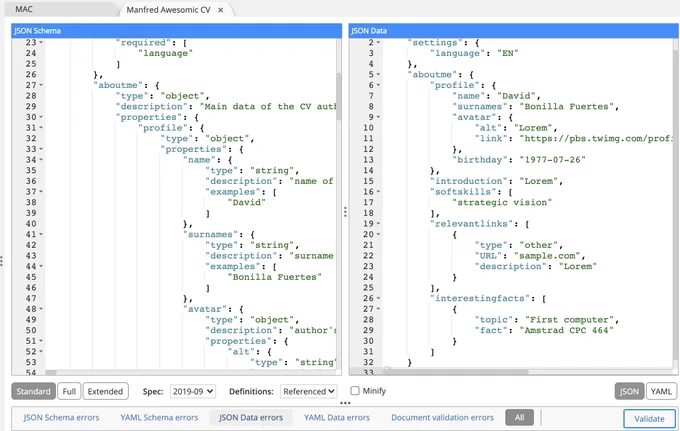This screenshot has height=431, width=680.
Task: Collapse schema line 31 "profile" fold arrow
Action: [x=41, y=128]
